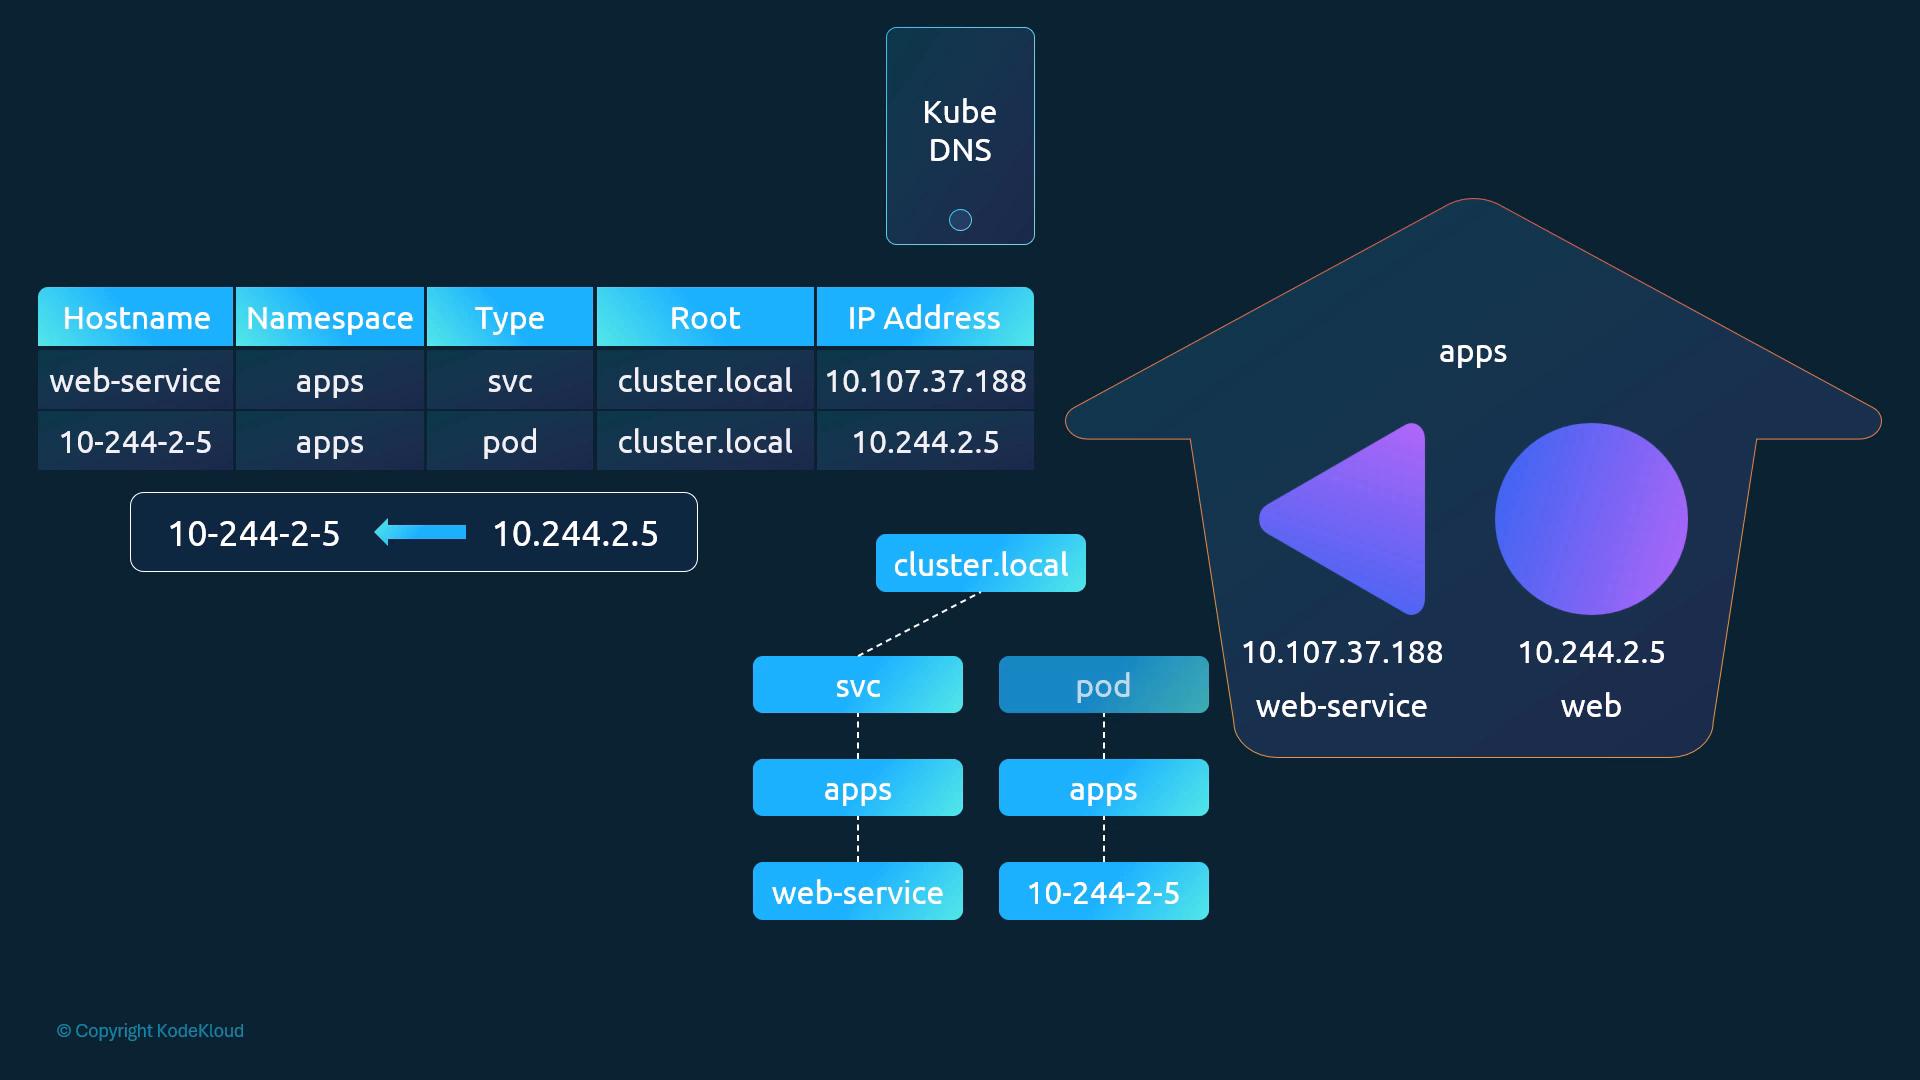Select the cluster.local root node in tree
This screenshot has height=1080, width=1920.
pyautogui.click(x=981, y=563)
